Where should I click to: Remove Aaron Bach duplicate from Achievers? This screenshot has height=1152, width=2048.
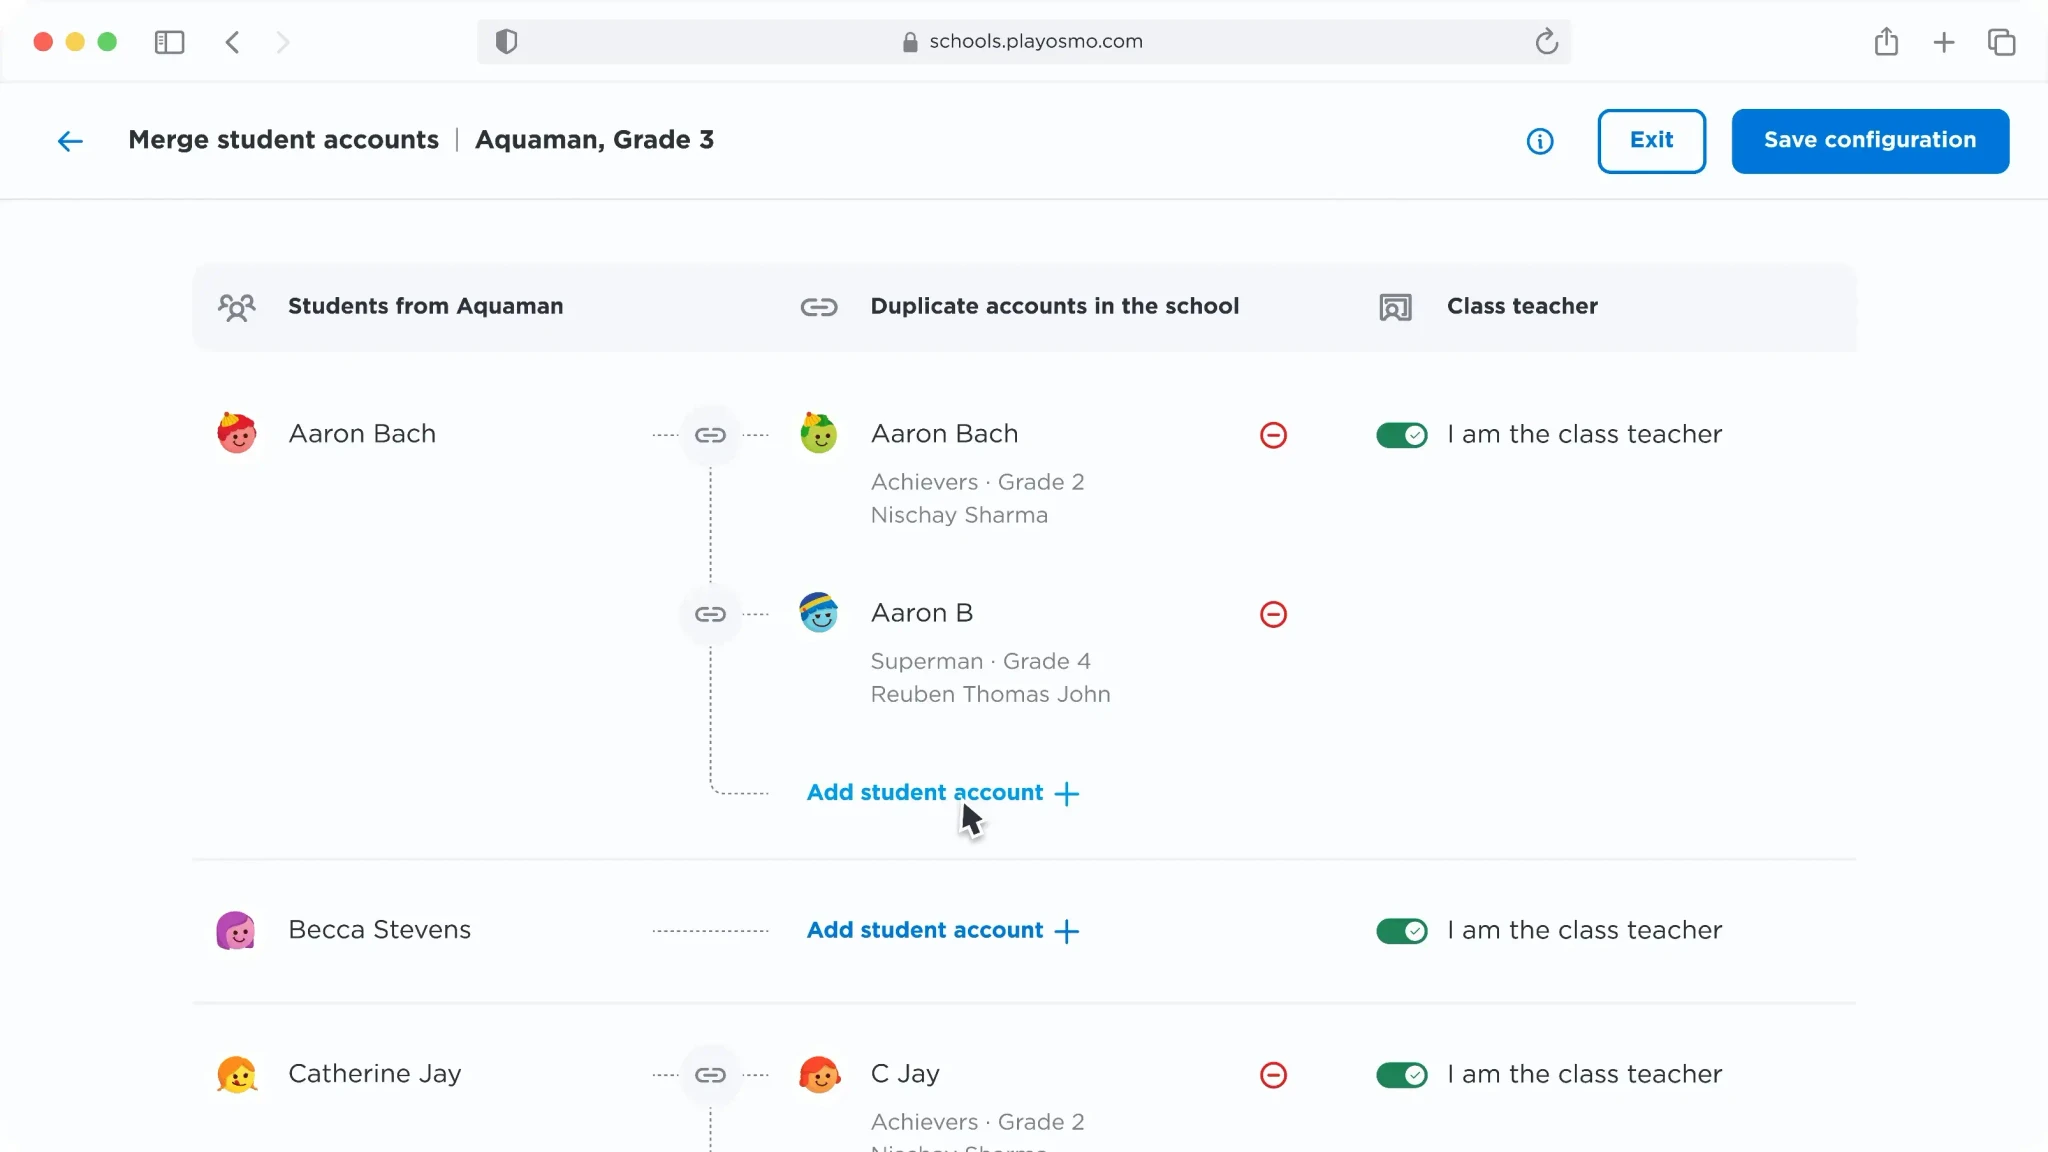(x=1273, y=435)
